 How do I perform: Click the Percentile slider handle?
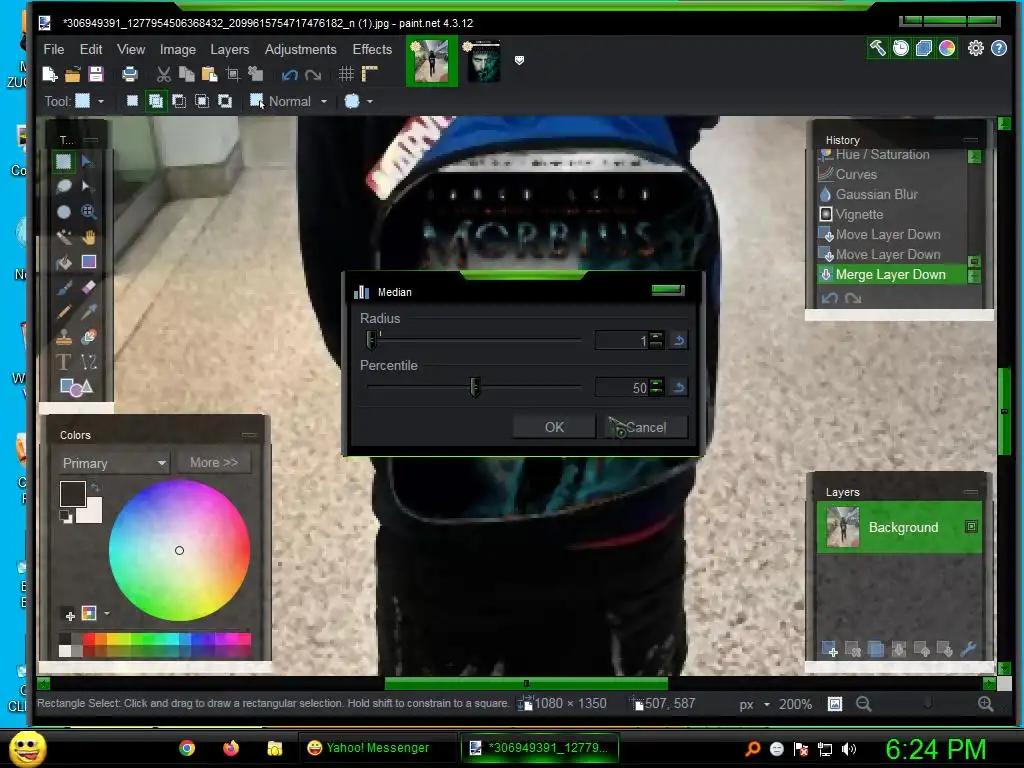pos(475,387)
